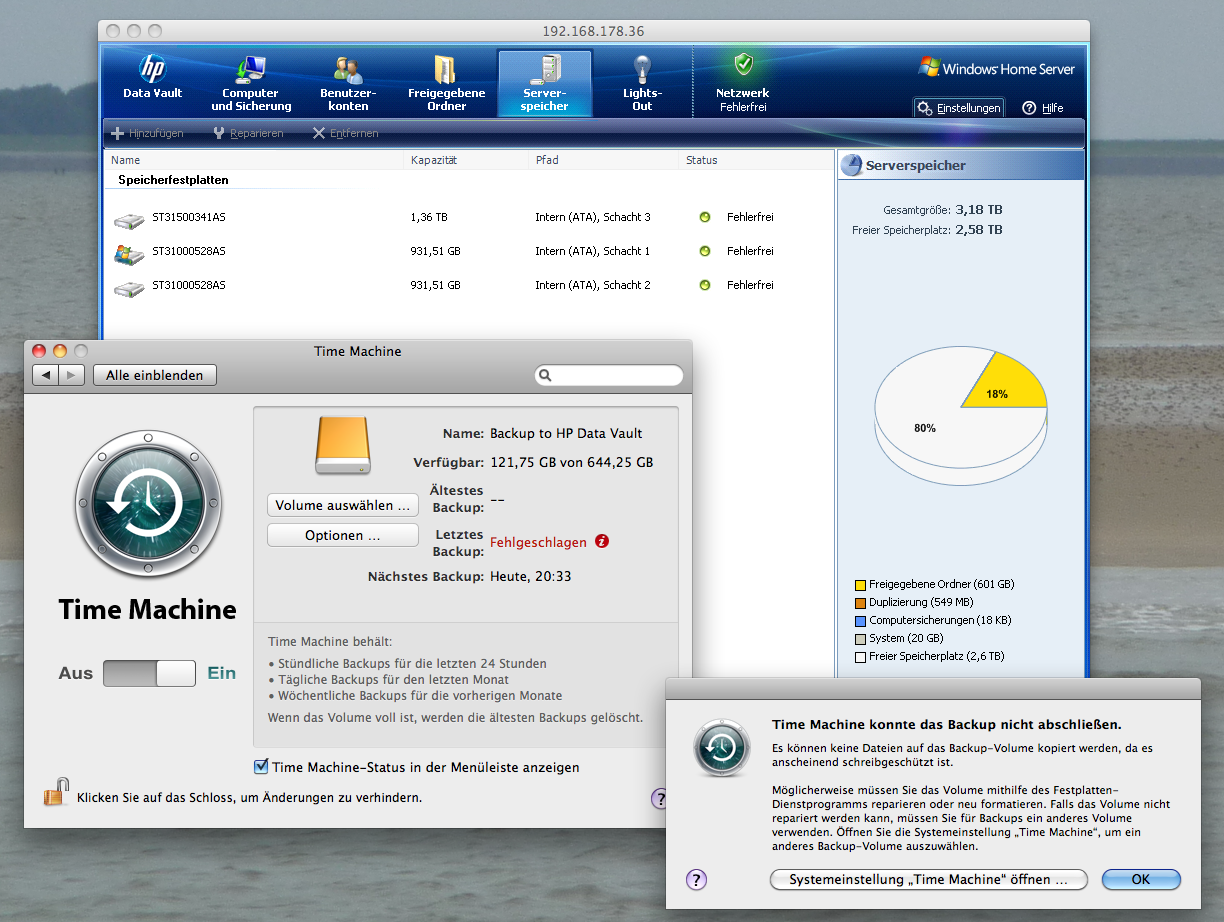Toggle Time Machine-Status in der Menüleiste checkbox
The width and height of the screenshot is (1224, 922).
262,767
